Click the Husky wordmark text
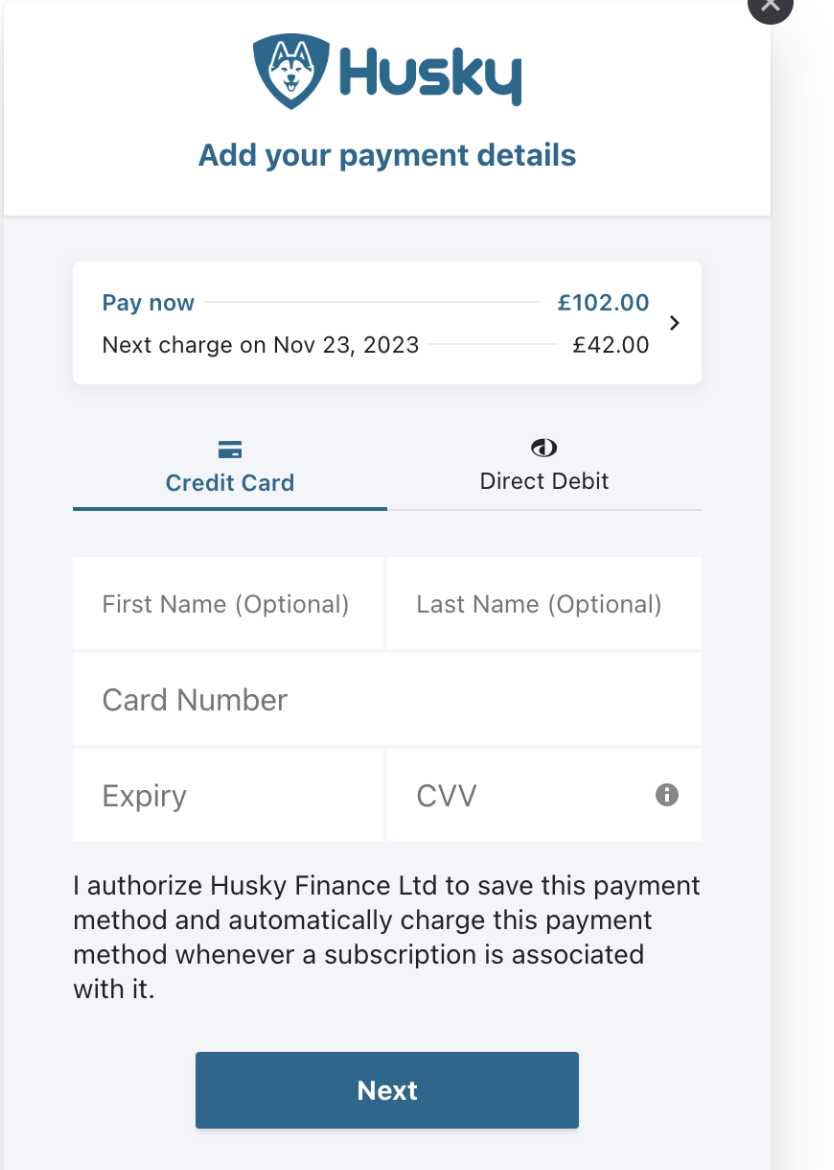Viewport: 834px width, 1170px height. (x=431, y=73)
